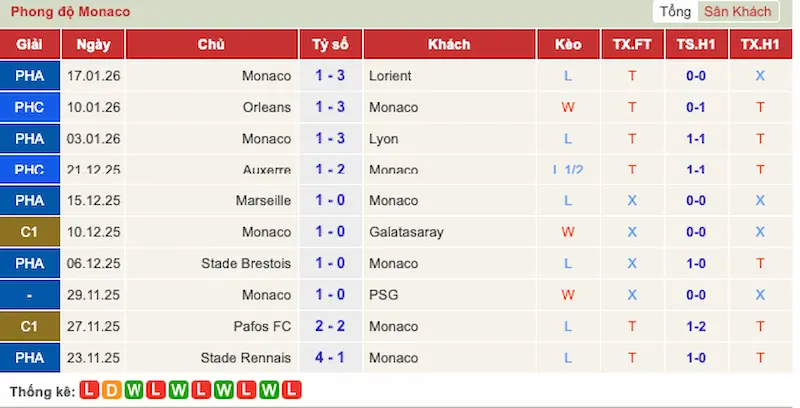Viewport: 800px width, 408px height.
Task: Click the dash league badge in the PSG row
Action: point(30,295)
